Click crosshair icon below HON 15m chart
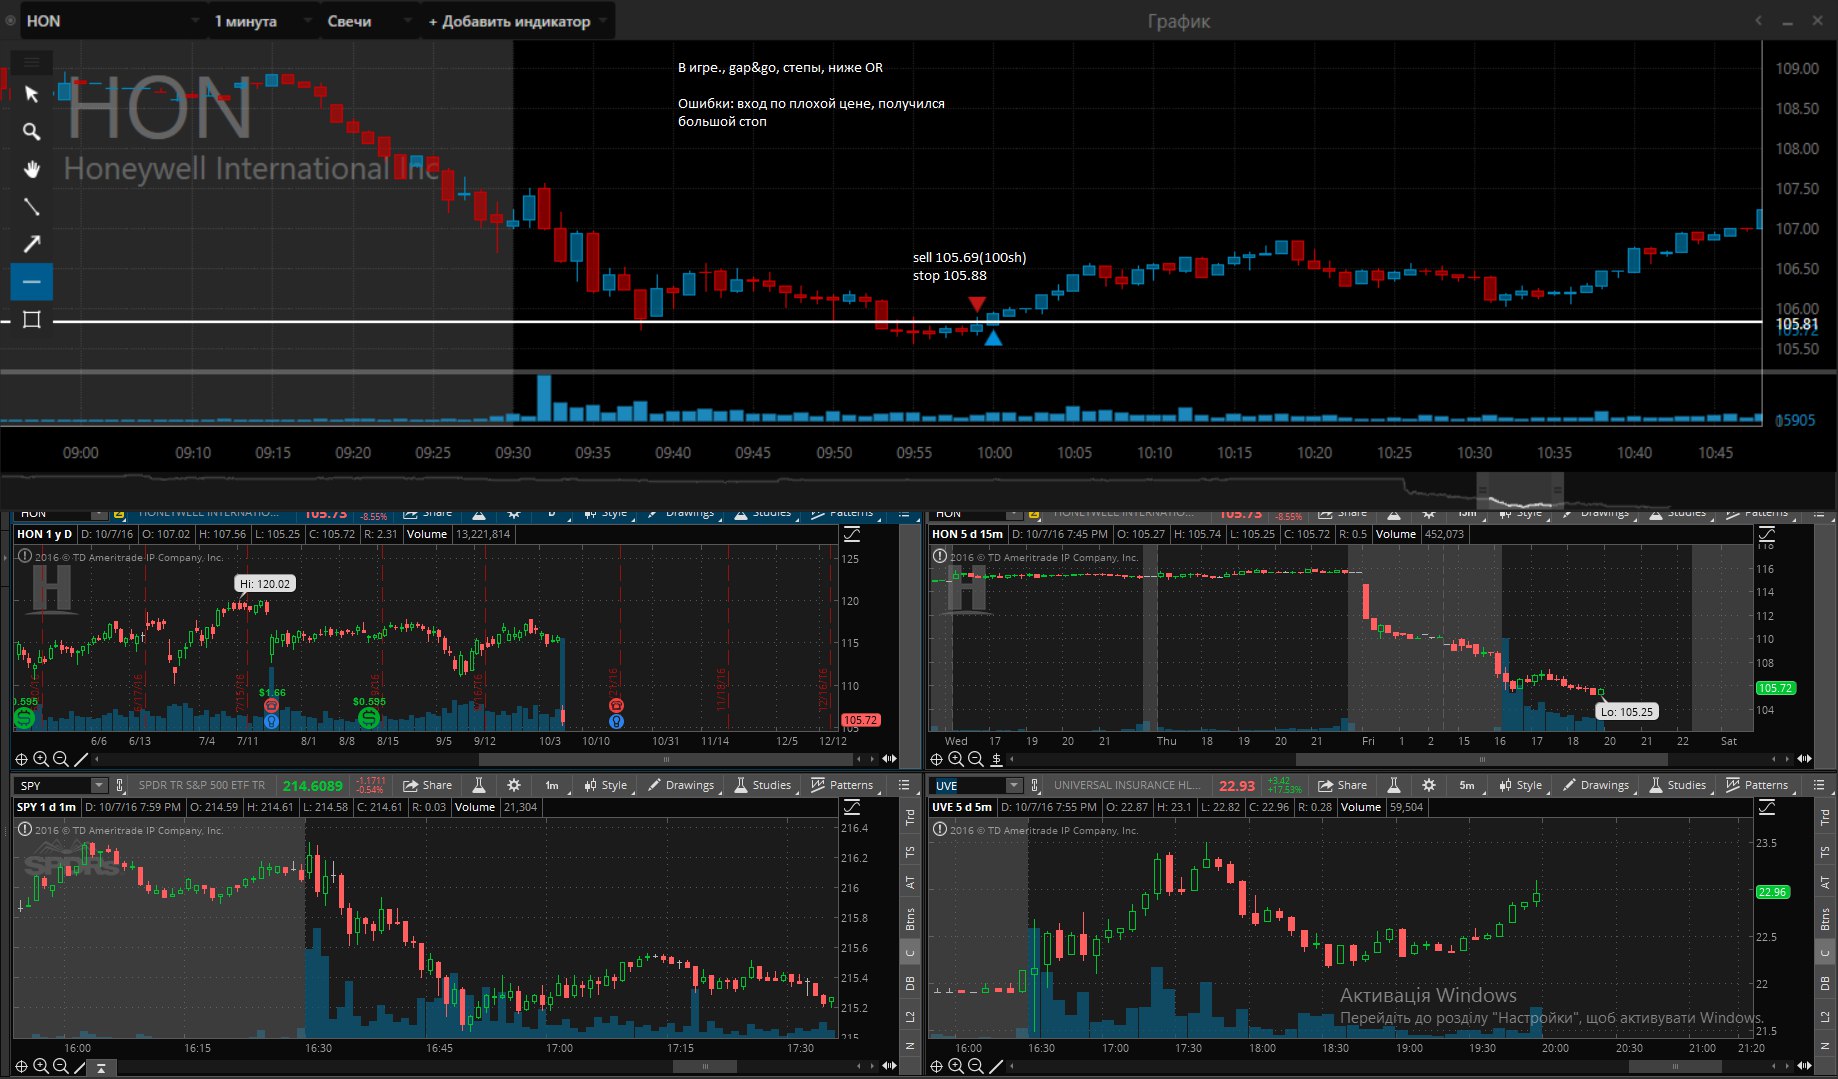Screen dimensions: 1838x1079 (936, 759)
